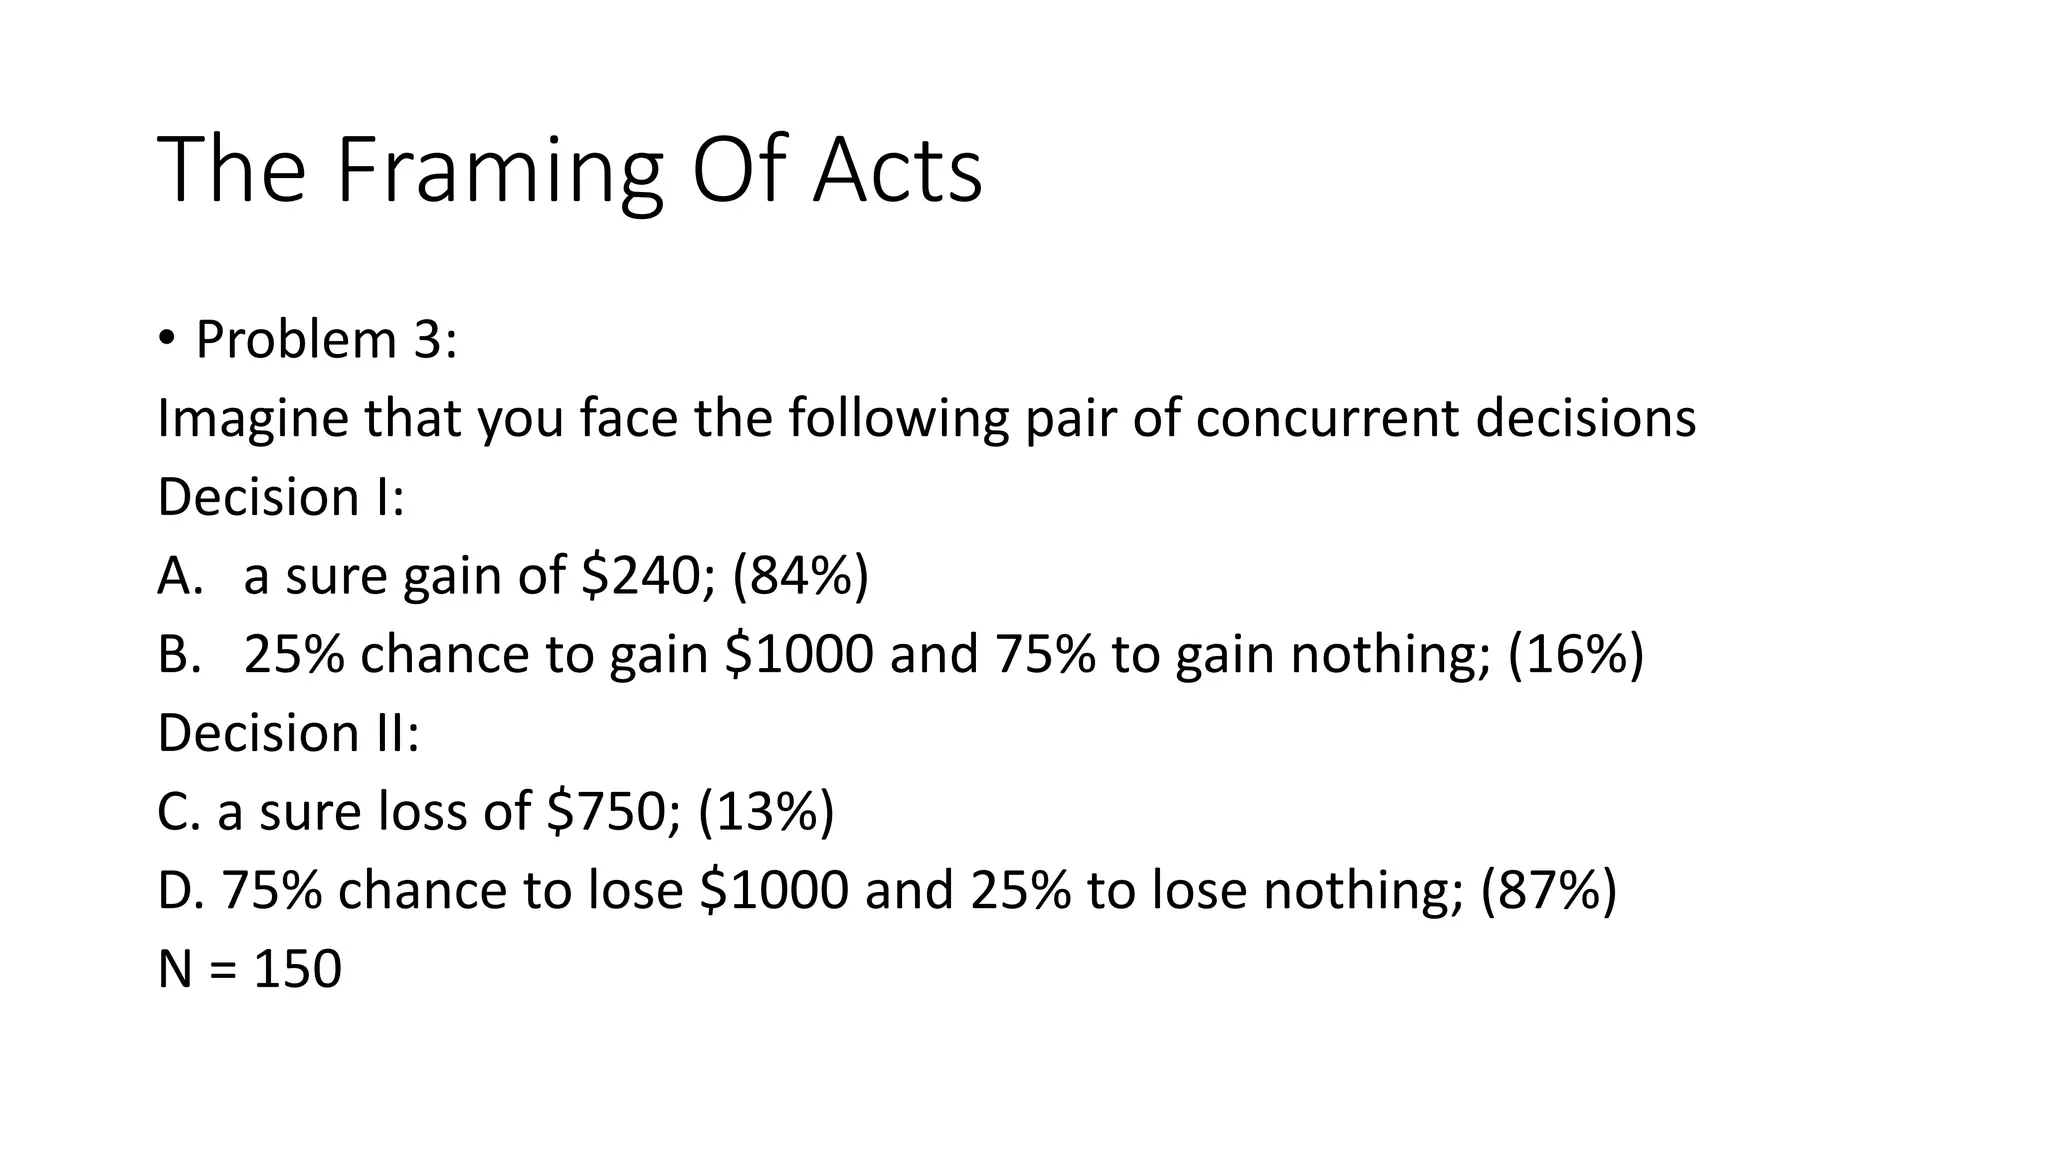Viewport: 2048px width, 1152px height.
Task: Click the '$1000' amount in option D
Action: tap(775, 891)
